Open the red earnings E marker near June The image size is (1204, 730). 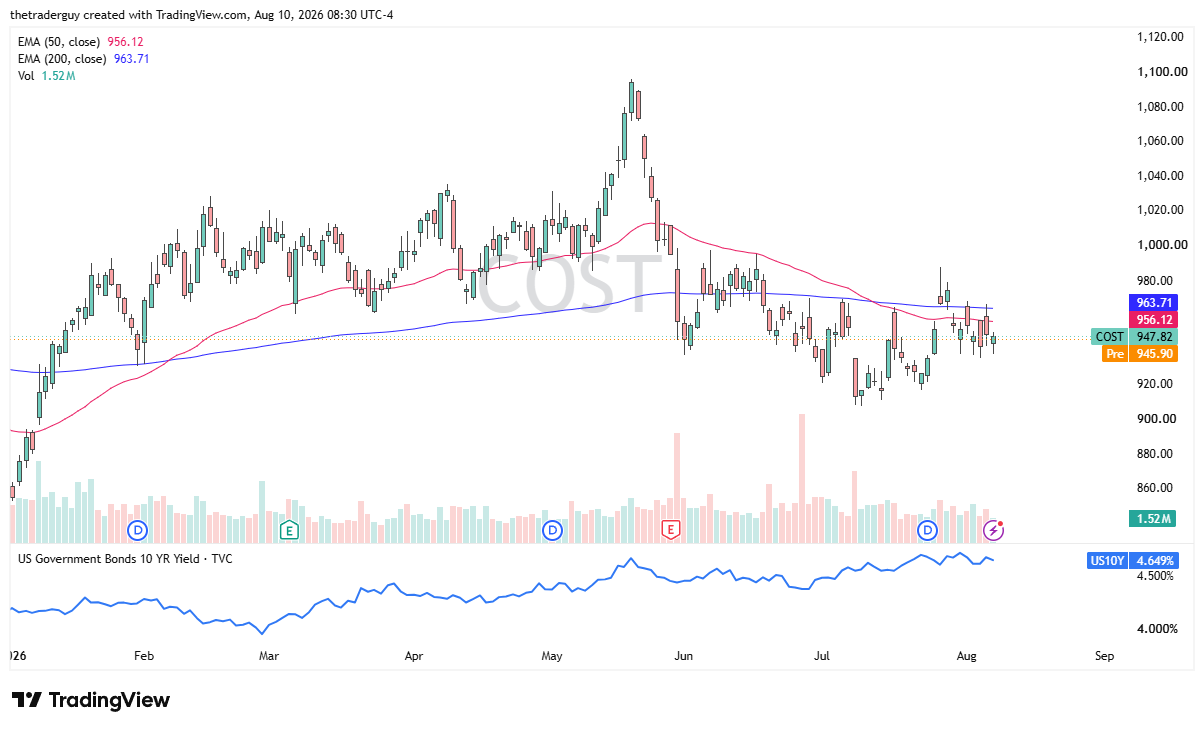coord(671,529)
